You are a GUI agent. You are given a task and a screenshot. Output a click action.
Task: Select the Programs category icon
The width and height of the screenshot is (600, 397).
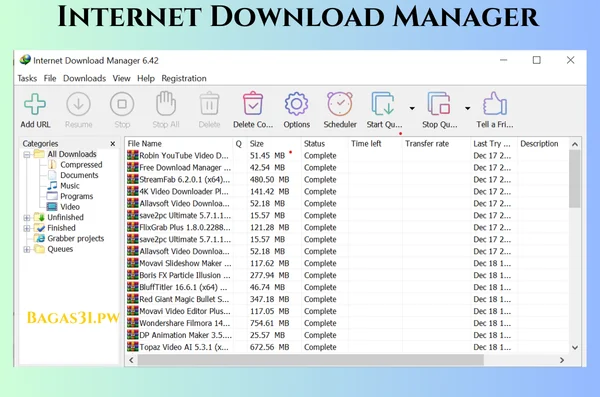pyautogui.click(x=52, y=196)
